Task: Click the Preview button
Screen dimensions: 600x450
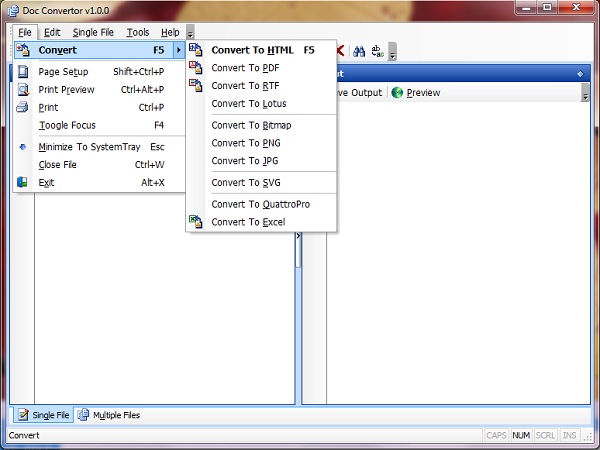Action: [x=416, y=93]
